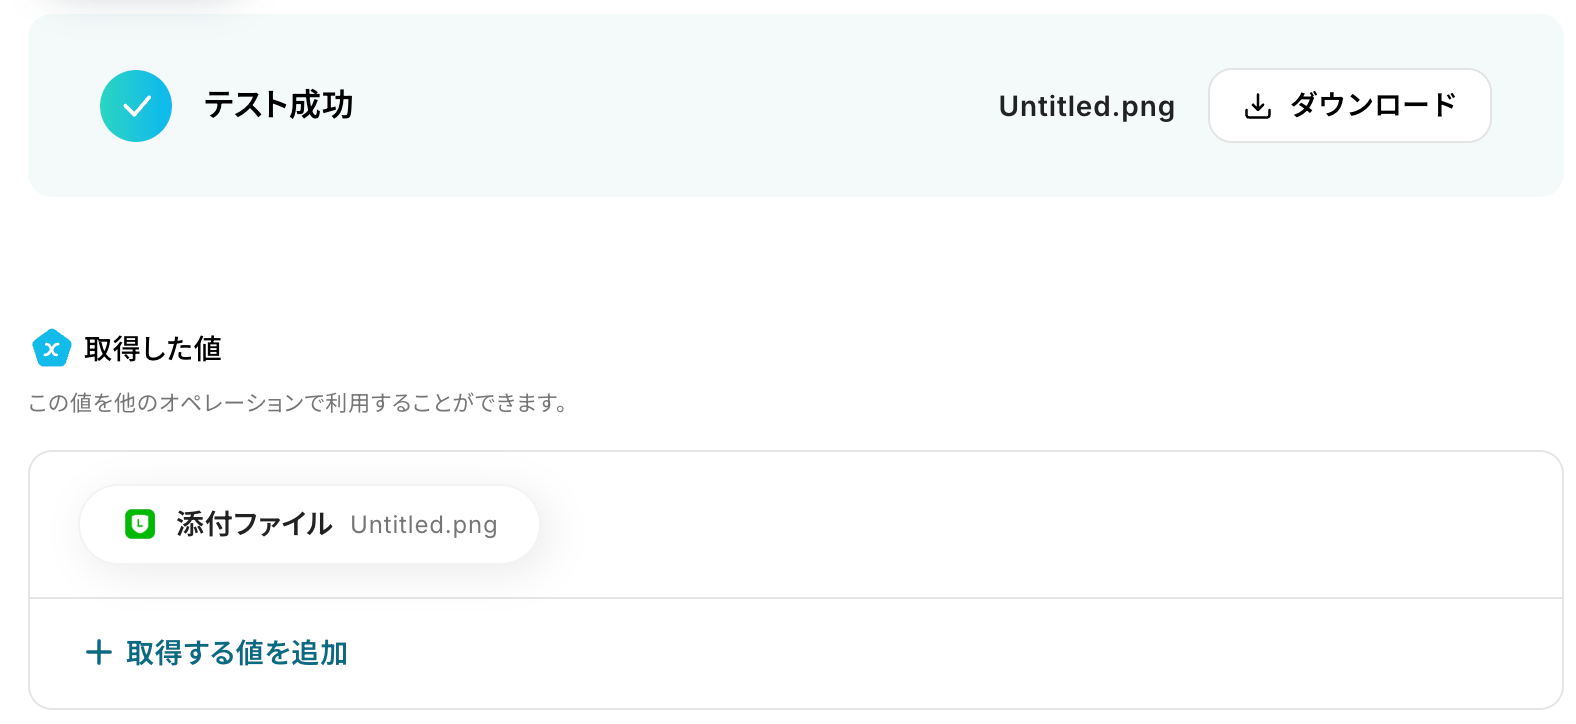Click the download arrow icon
The height and width of the screenshot is (724, 1576).
click(1258, 106)
